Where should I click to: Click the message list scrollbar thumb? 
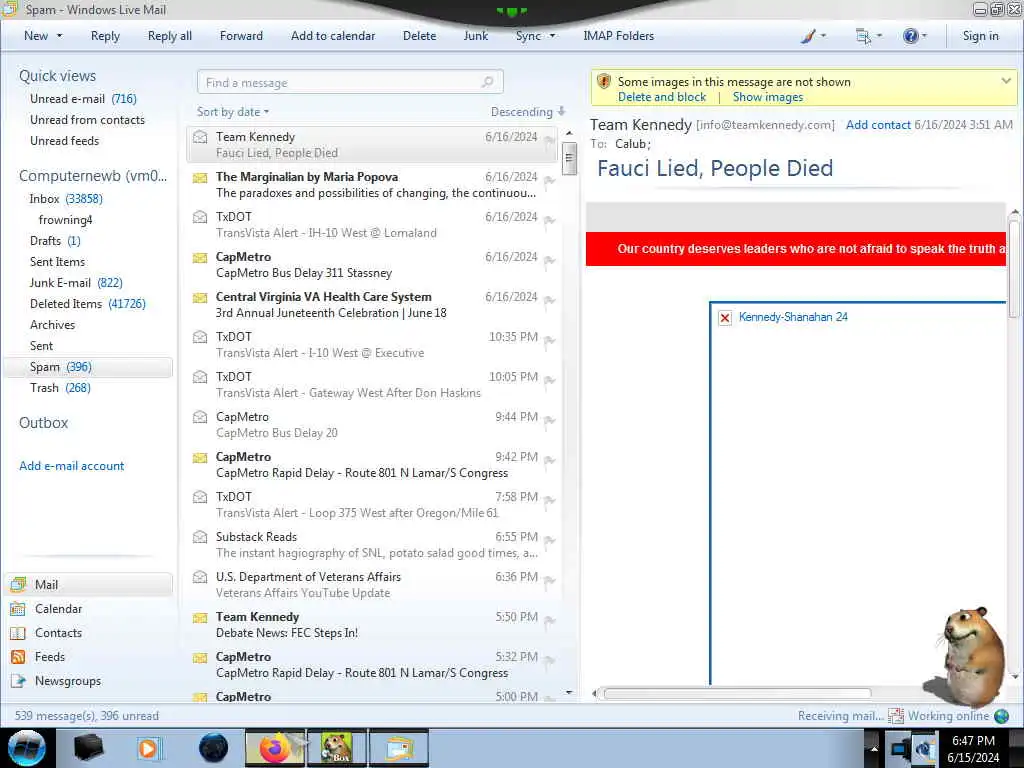(569, 157)
